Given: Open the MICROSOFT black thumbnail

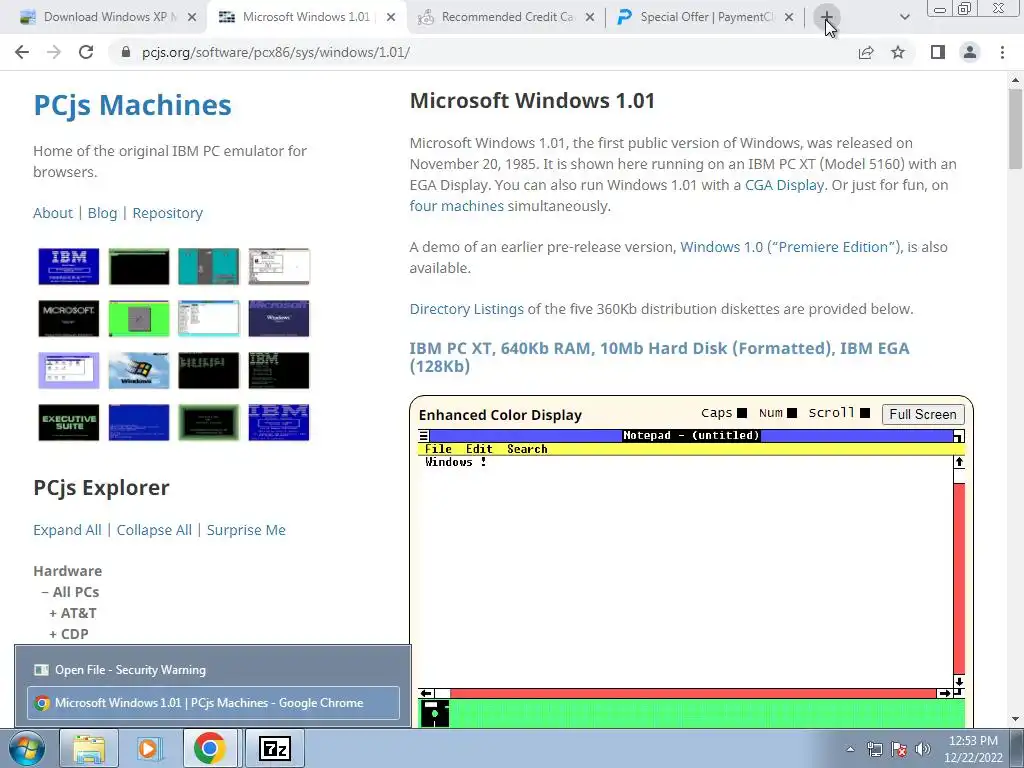Looking at the screenshot, I should pyautogui.click(x=69, y=318).
